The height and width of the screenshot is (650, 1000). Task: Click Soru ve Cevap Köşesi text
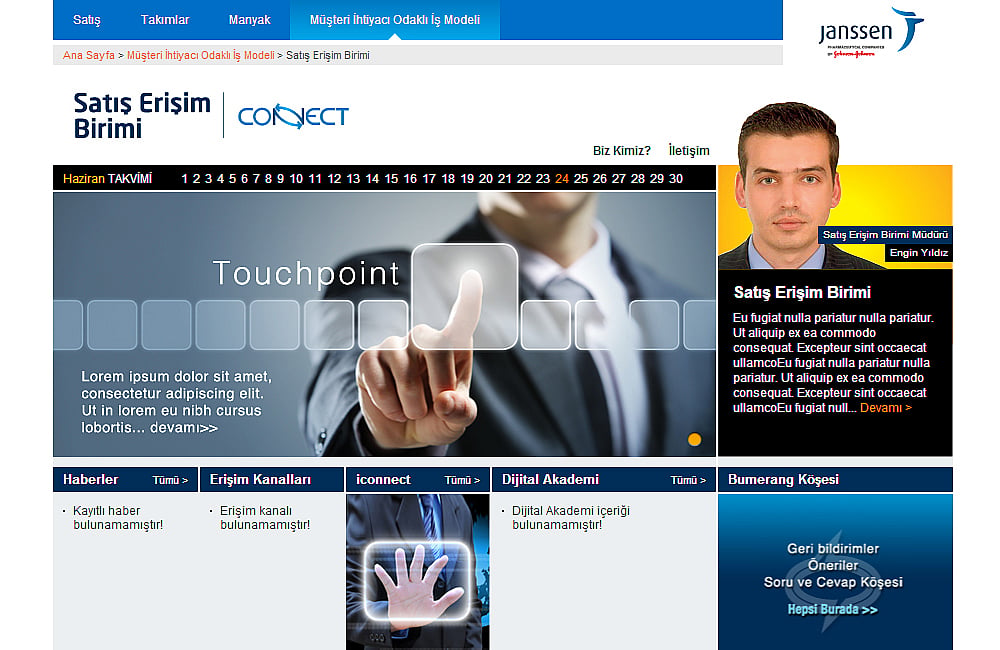tap(833, 582)
